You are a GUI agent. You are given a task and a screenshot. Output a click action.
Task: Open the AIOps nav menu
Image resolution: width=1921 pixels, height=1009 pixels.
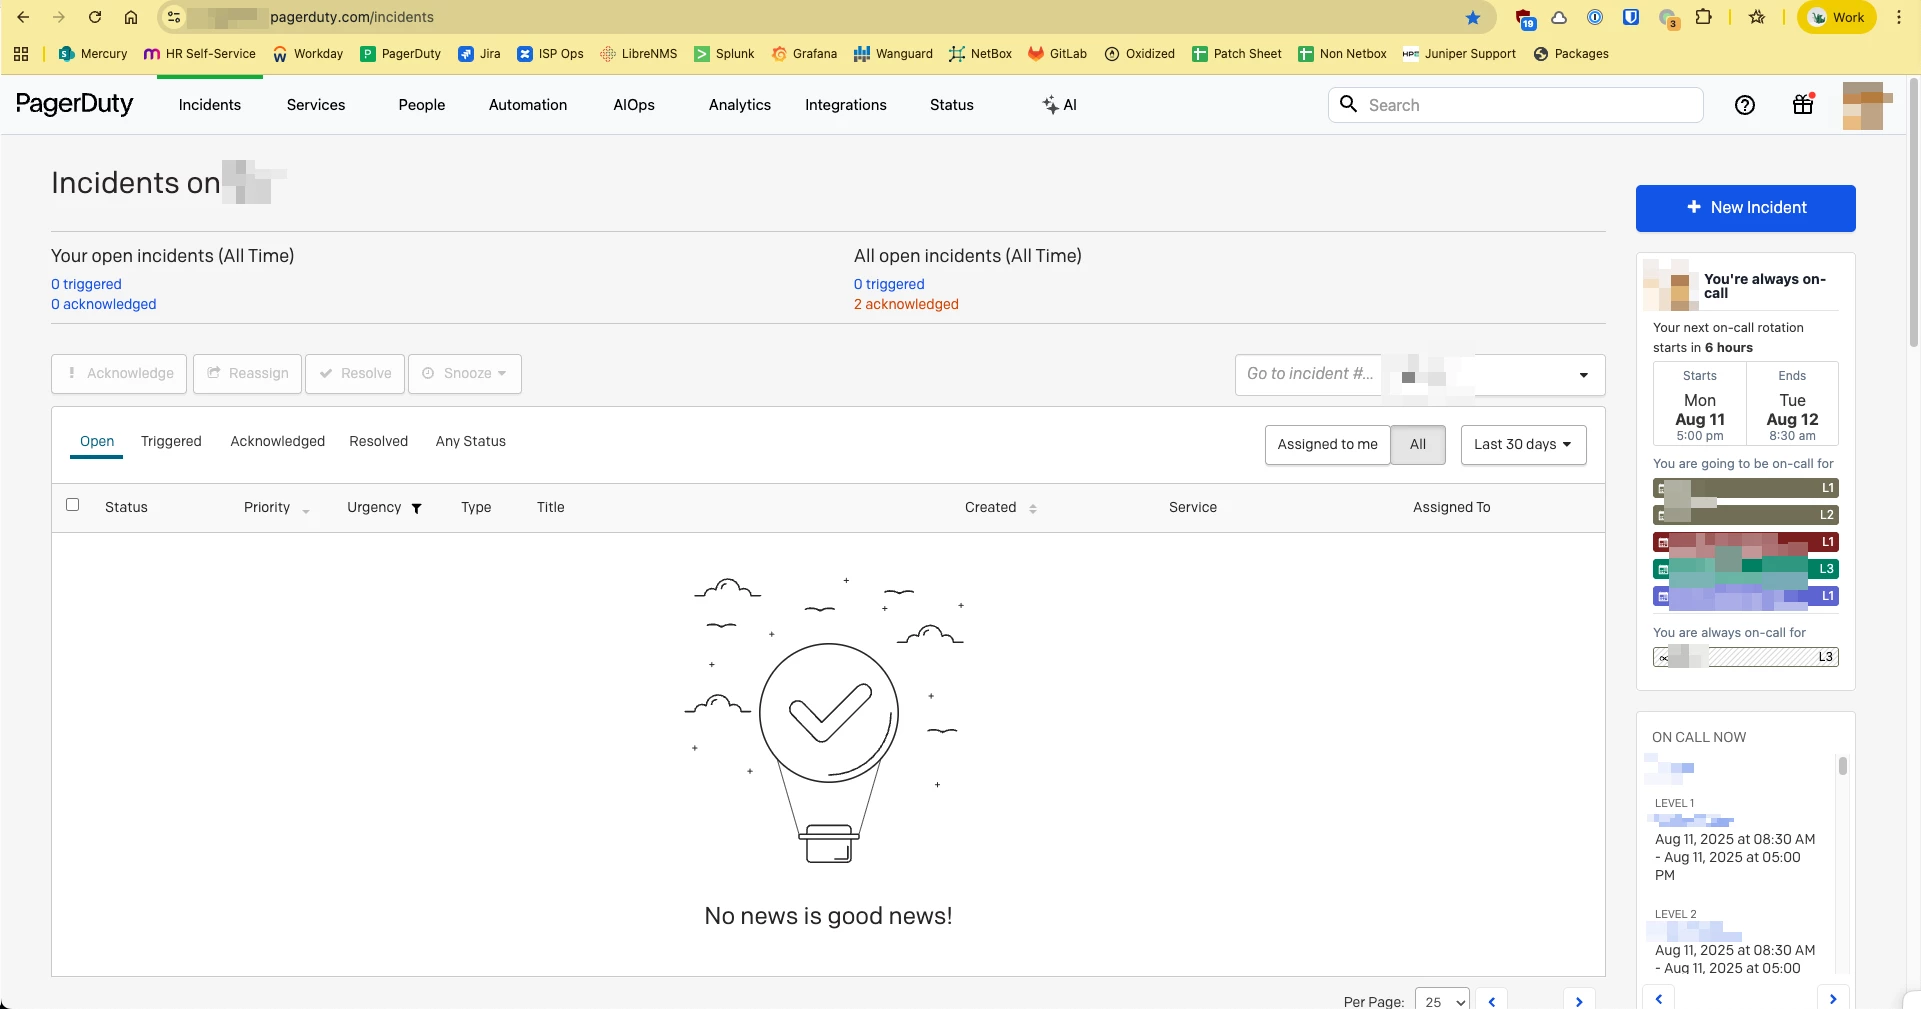click(634, 105)
